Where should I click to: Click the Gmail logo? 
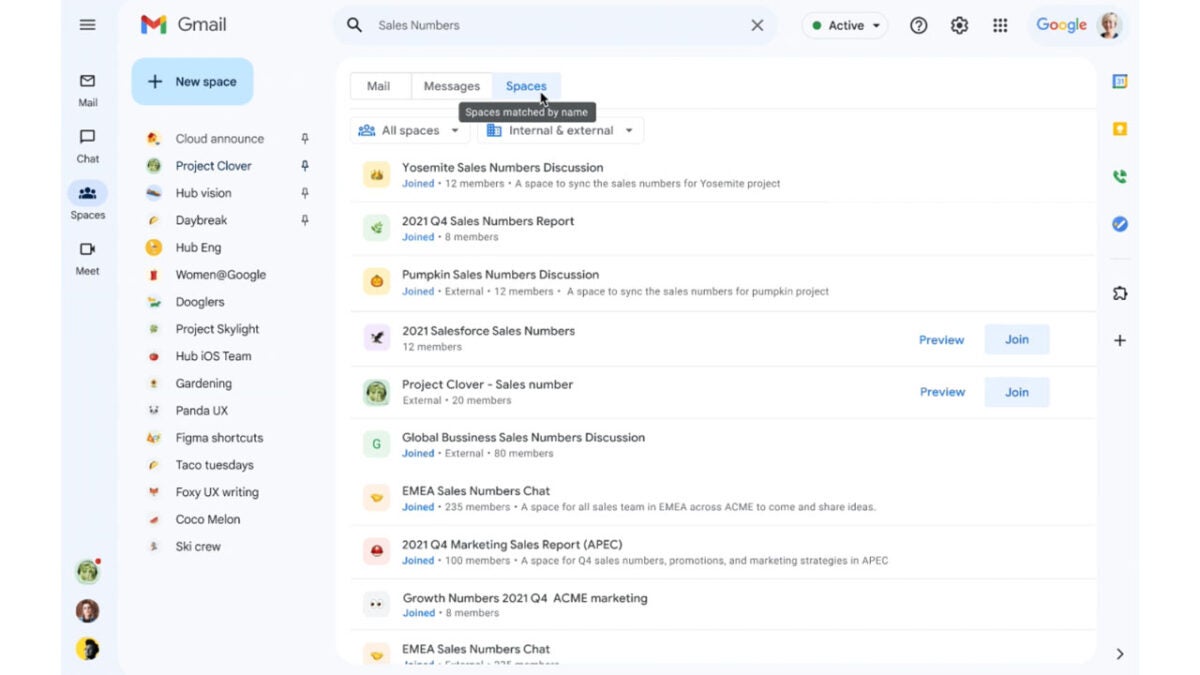[x=183, y=25]
